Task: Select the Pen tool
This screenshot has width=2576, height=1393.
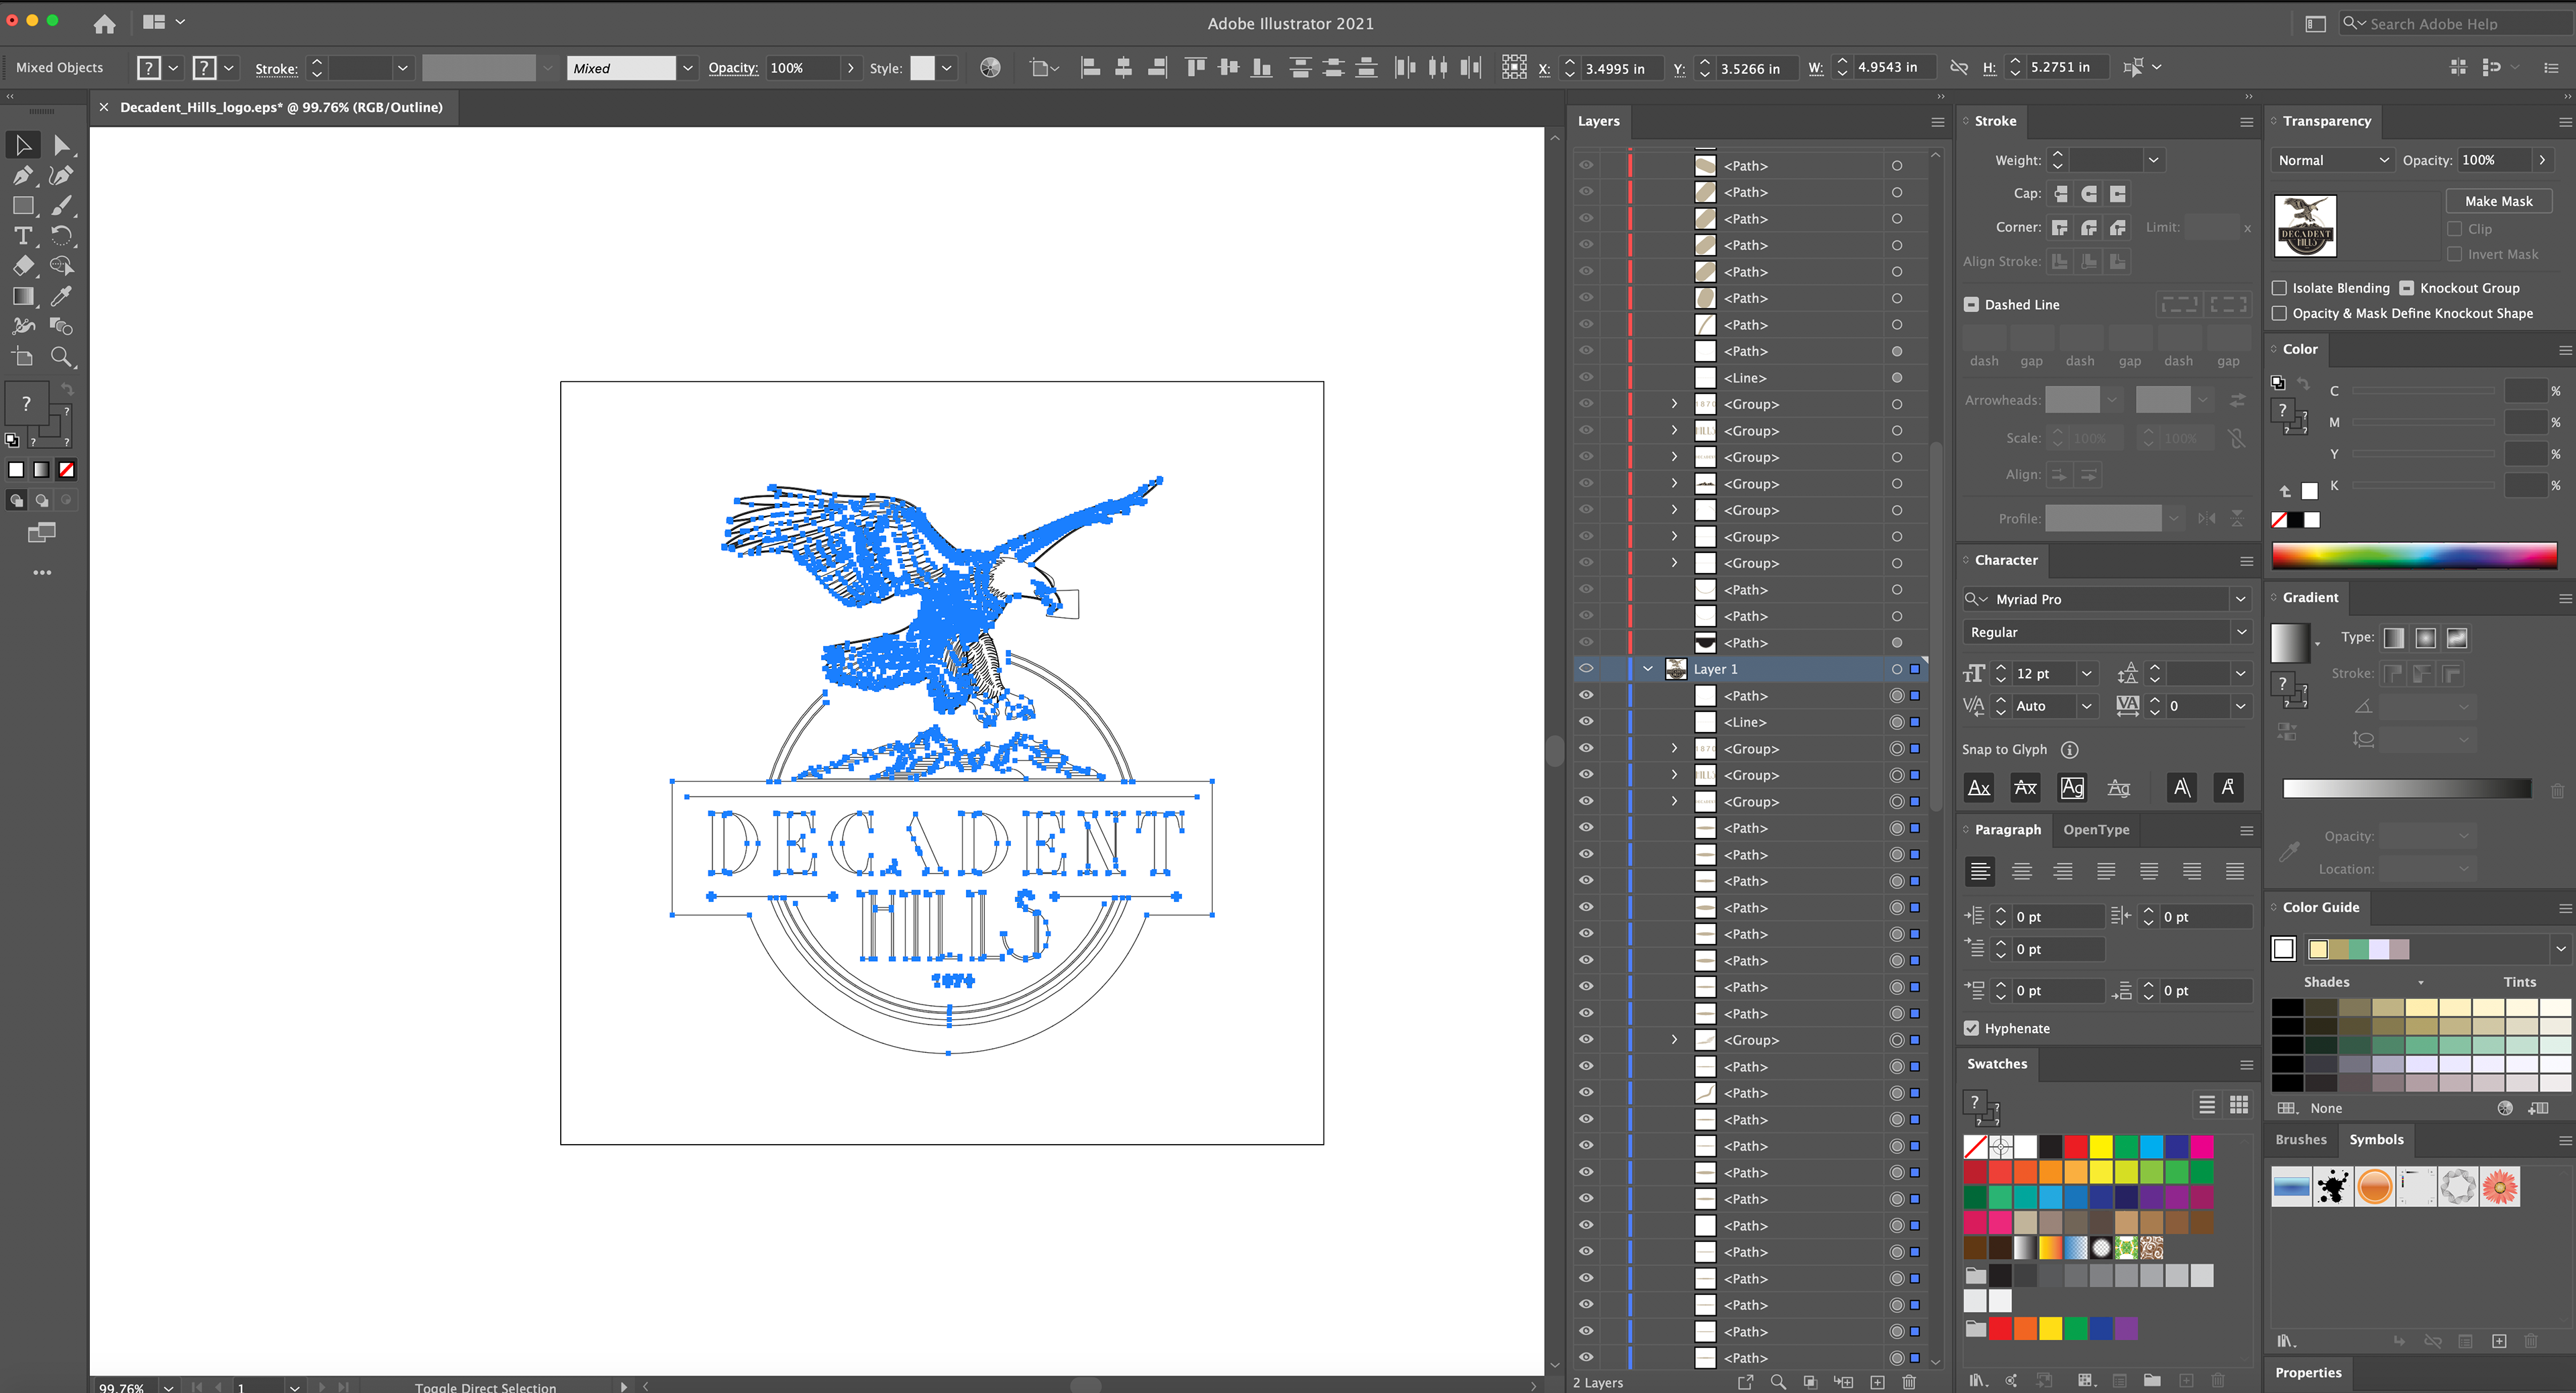Action: 22,176
